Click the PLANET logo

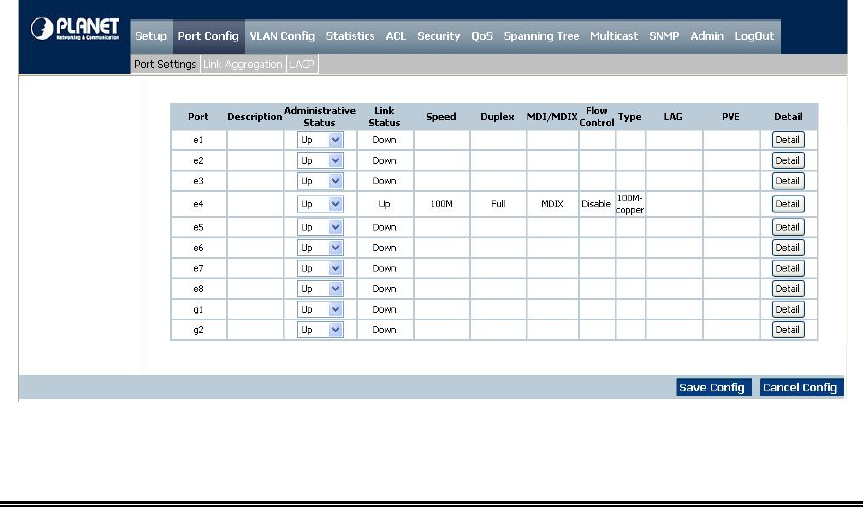(75, 29)
